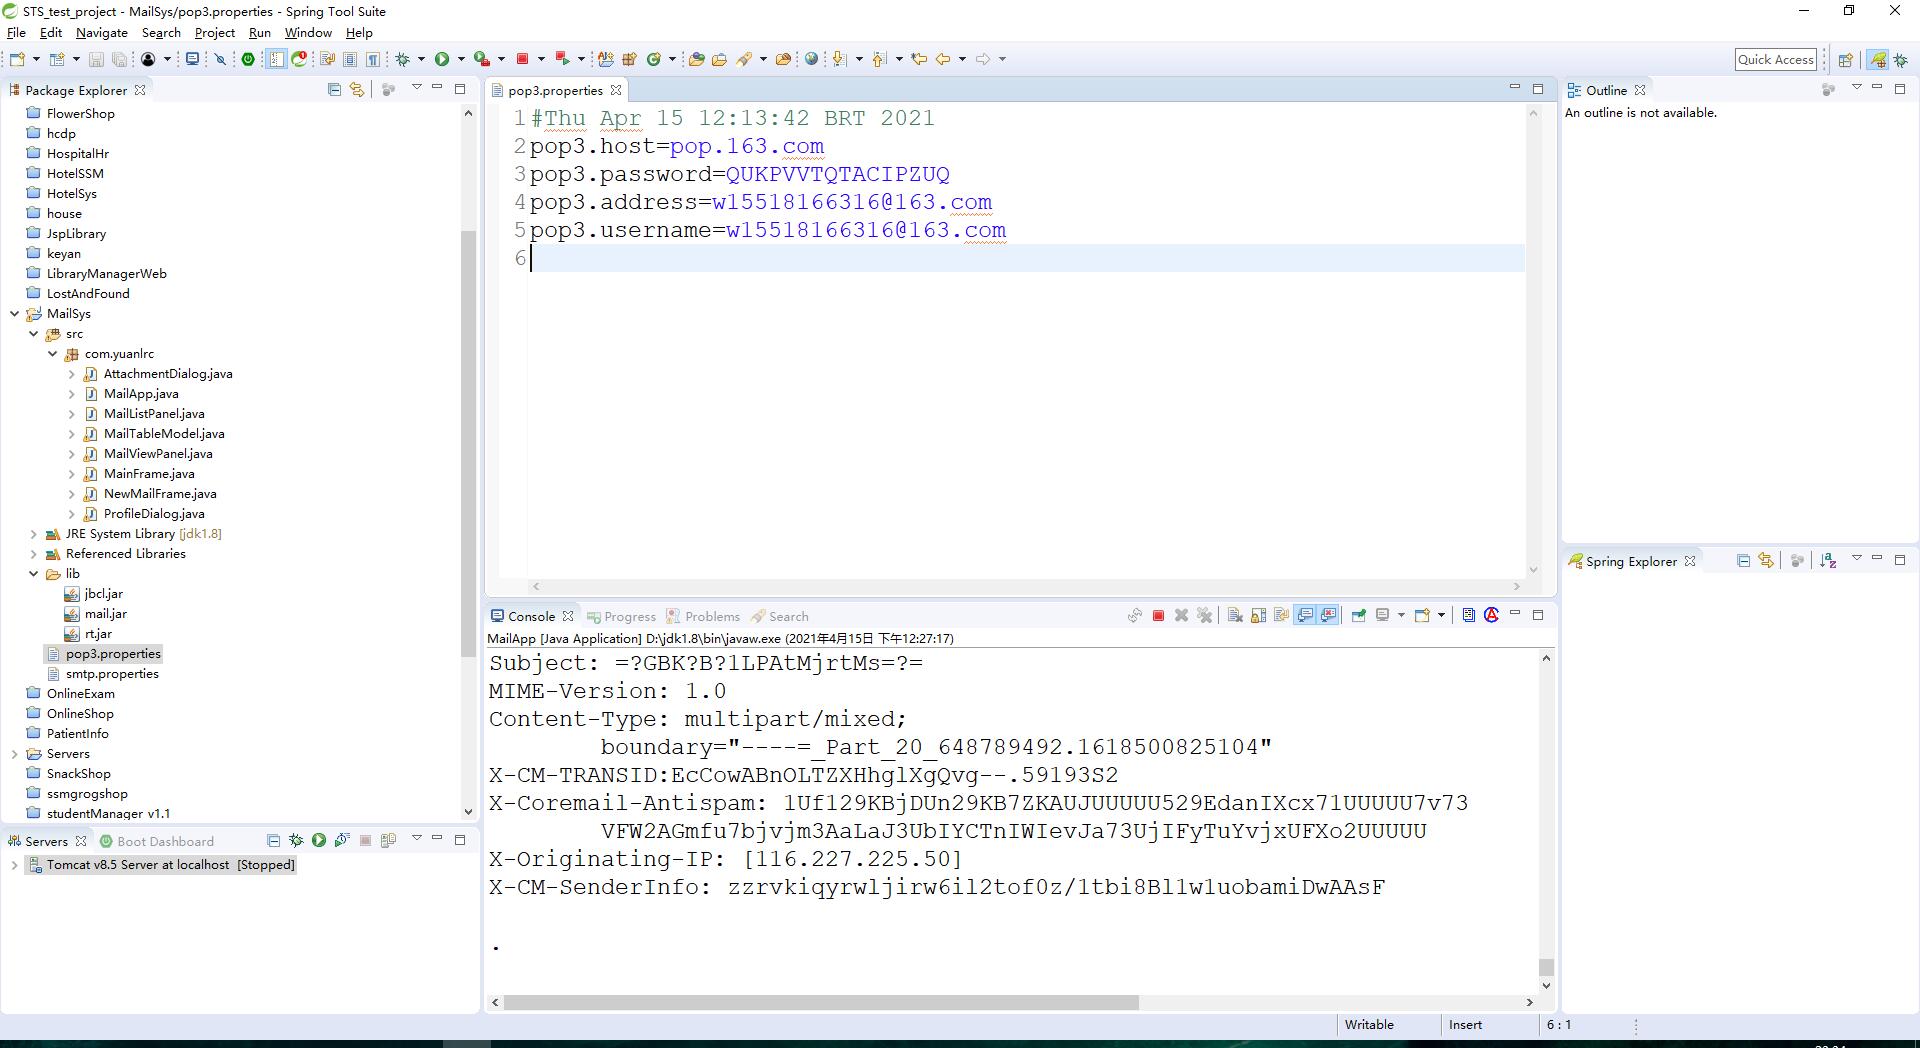
Task: Terminate the running app in Console
Action: coord(1158,616)
